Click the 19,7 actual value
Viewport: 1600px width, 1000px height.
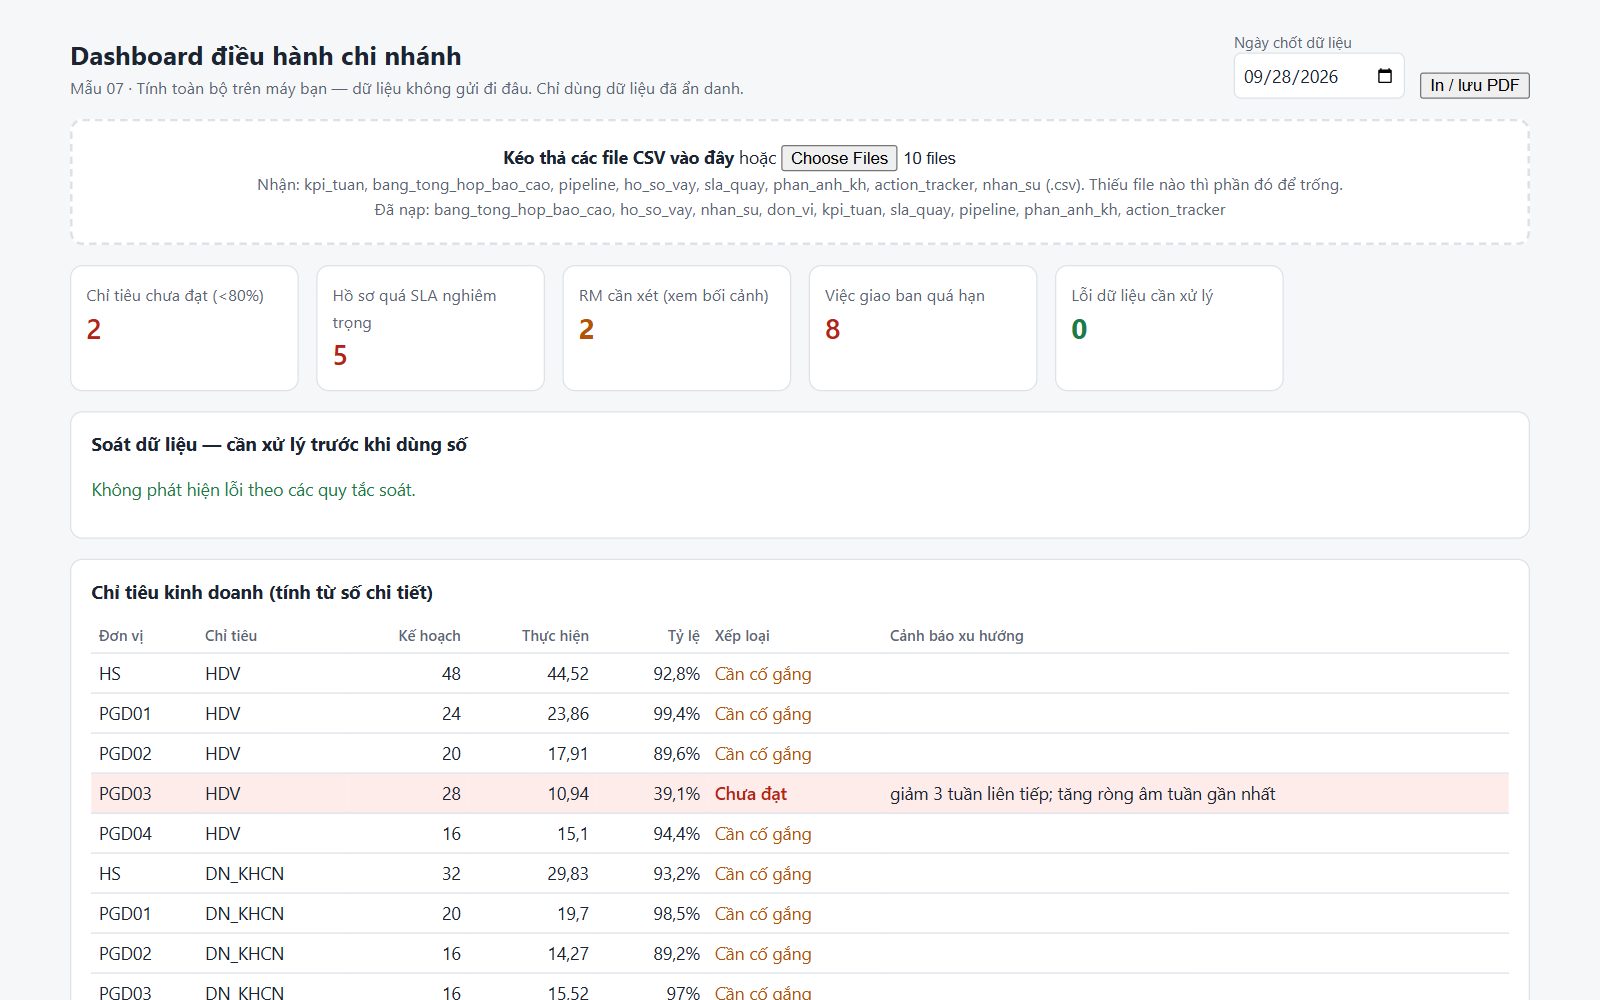(x=573, y=914)
